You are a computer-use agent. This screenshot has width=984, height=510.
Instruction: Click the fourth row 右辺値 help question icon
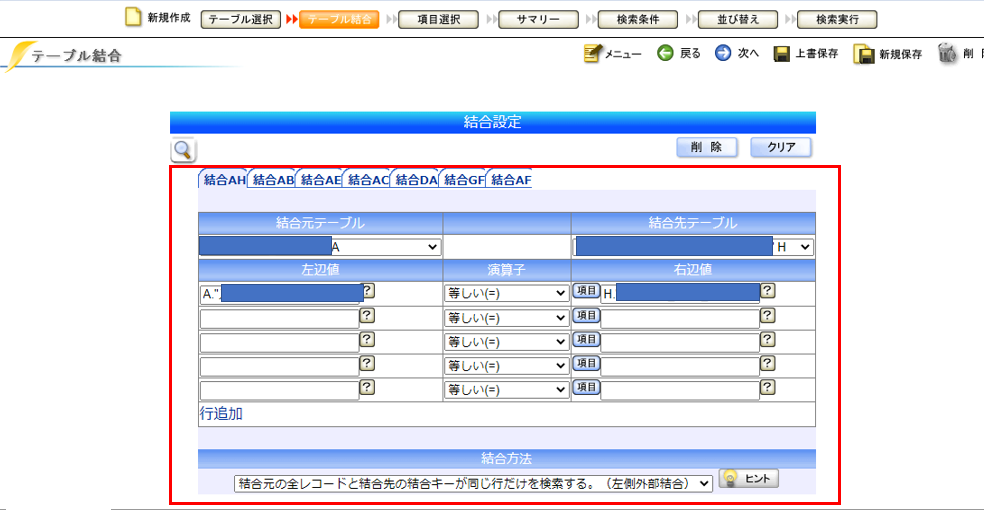pos(767,363)
